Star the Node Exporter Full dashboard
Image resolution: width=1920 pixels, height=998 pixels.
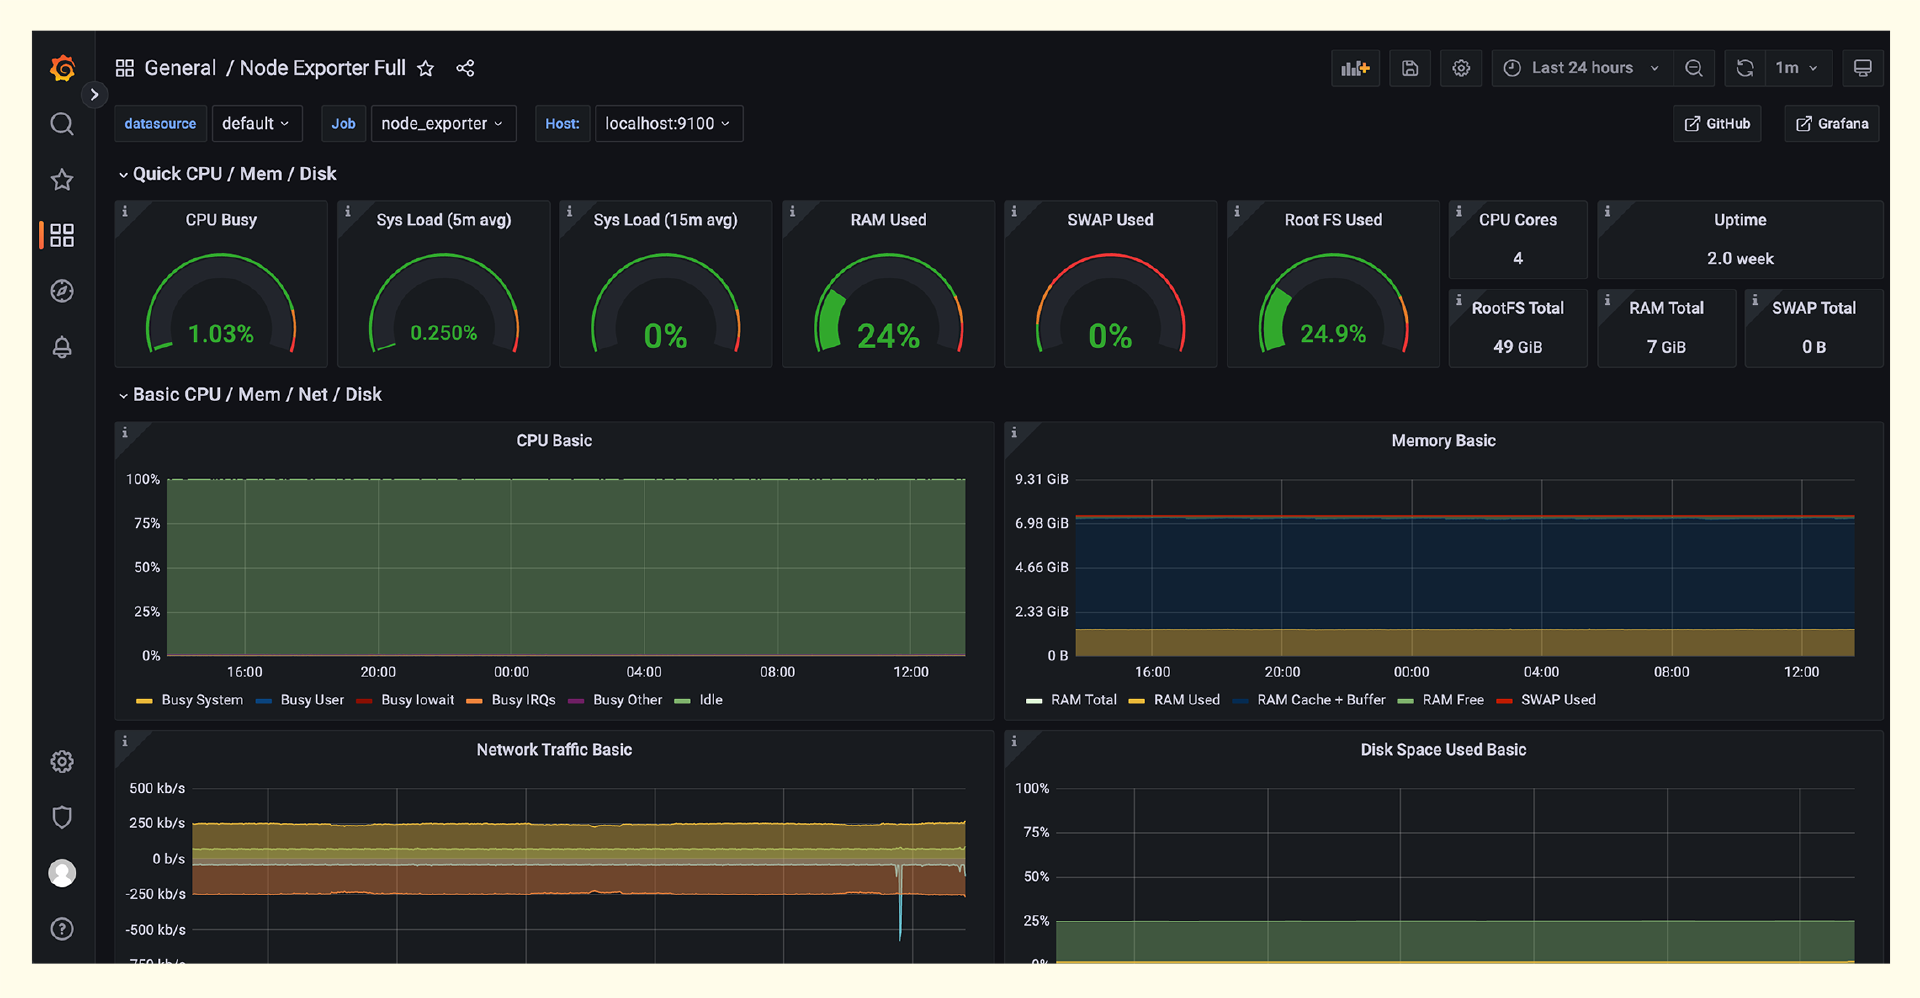pos(426,68)
